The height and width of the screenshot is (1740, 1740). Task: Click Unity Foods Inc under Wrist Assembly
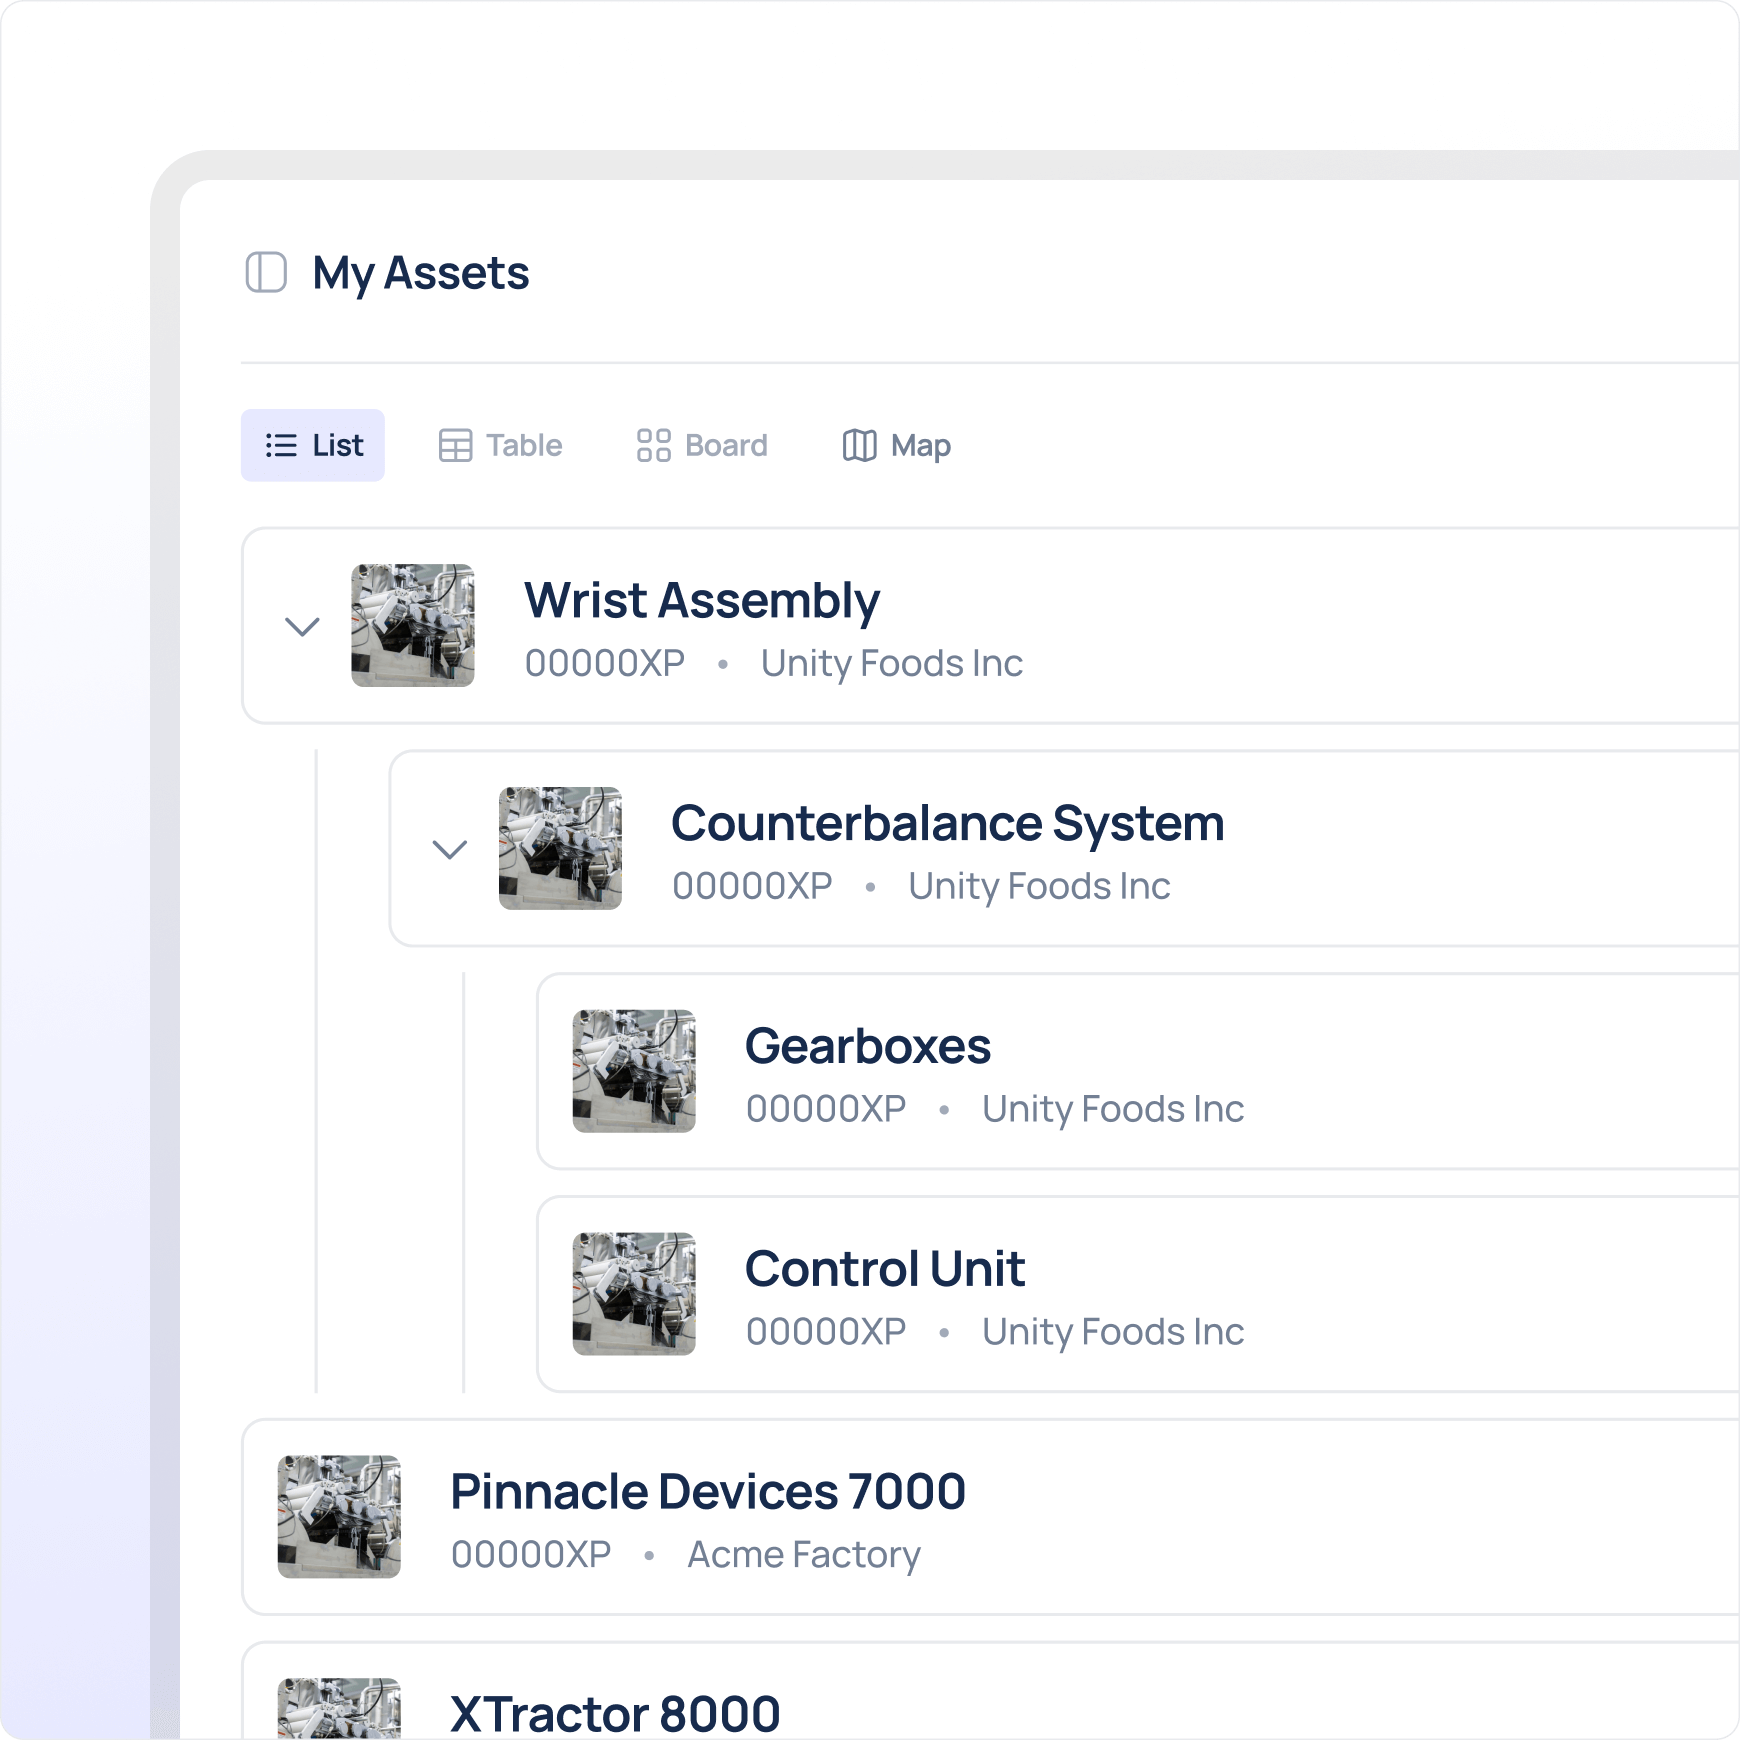point(892,664)
